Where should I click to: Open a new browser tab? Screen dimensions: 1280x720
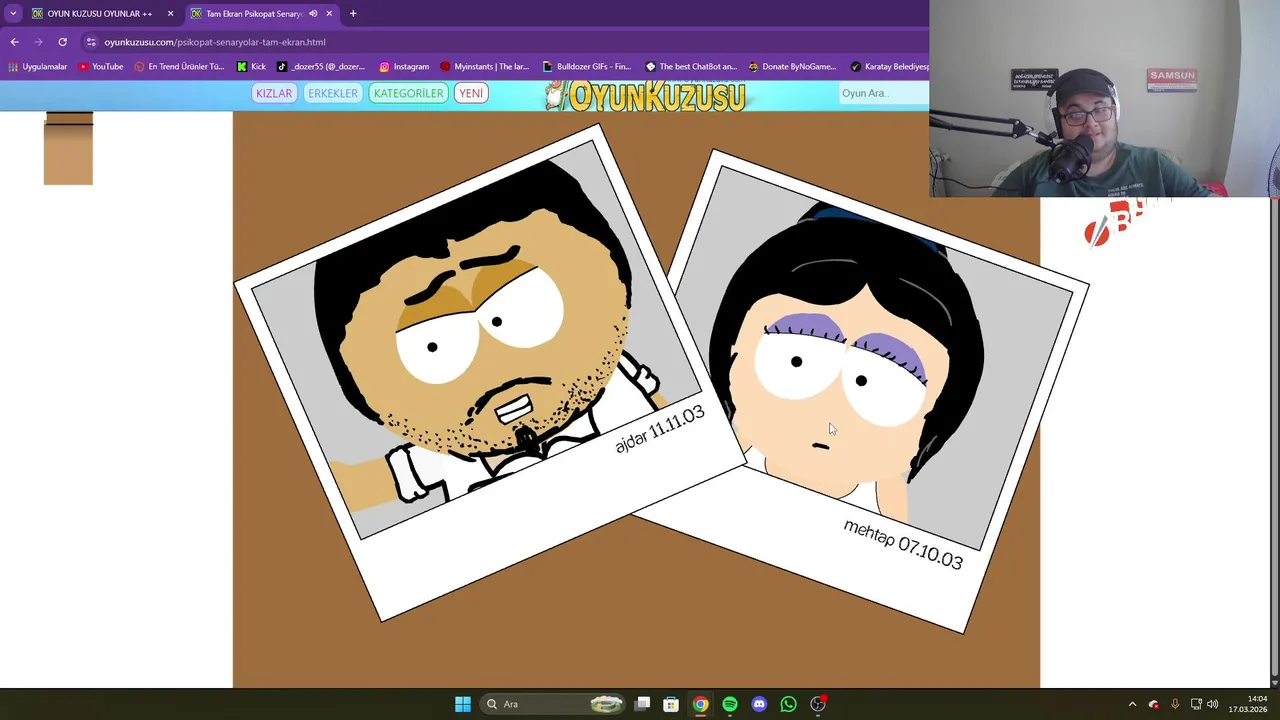coord(353,13)
